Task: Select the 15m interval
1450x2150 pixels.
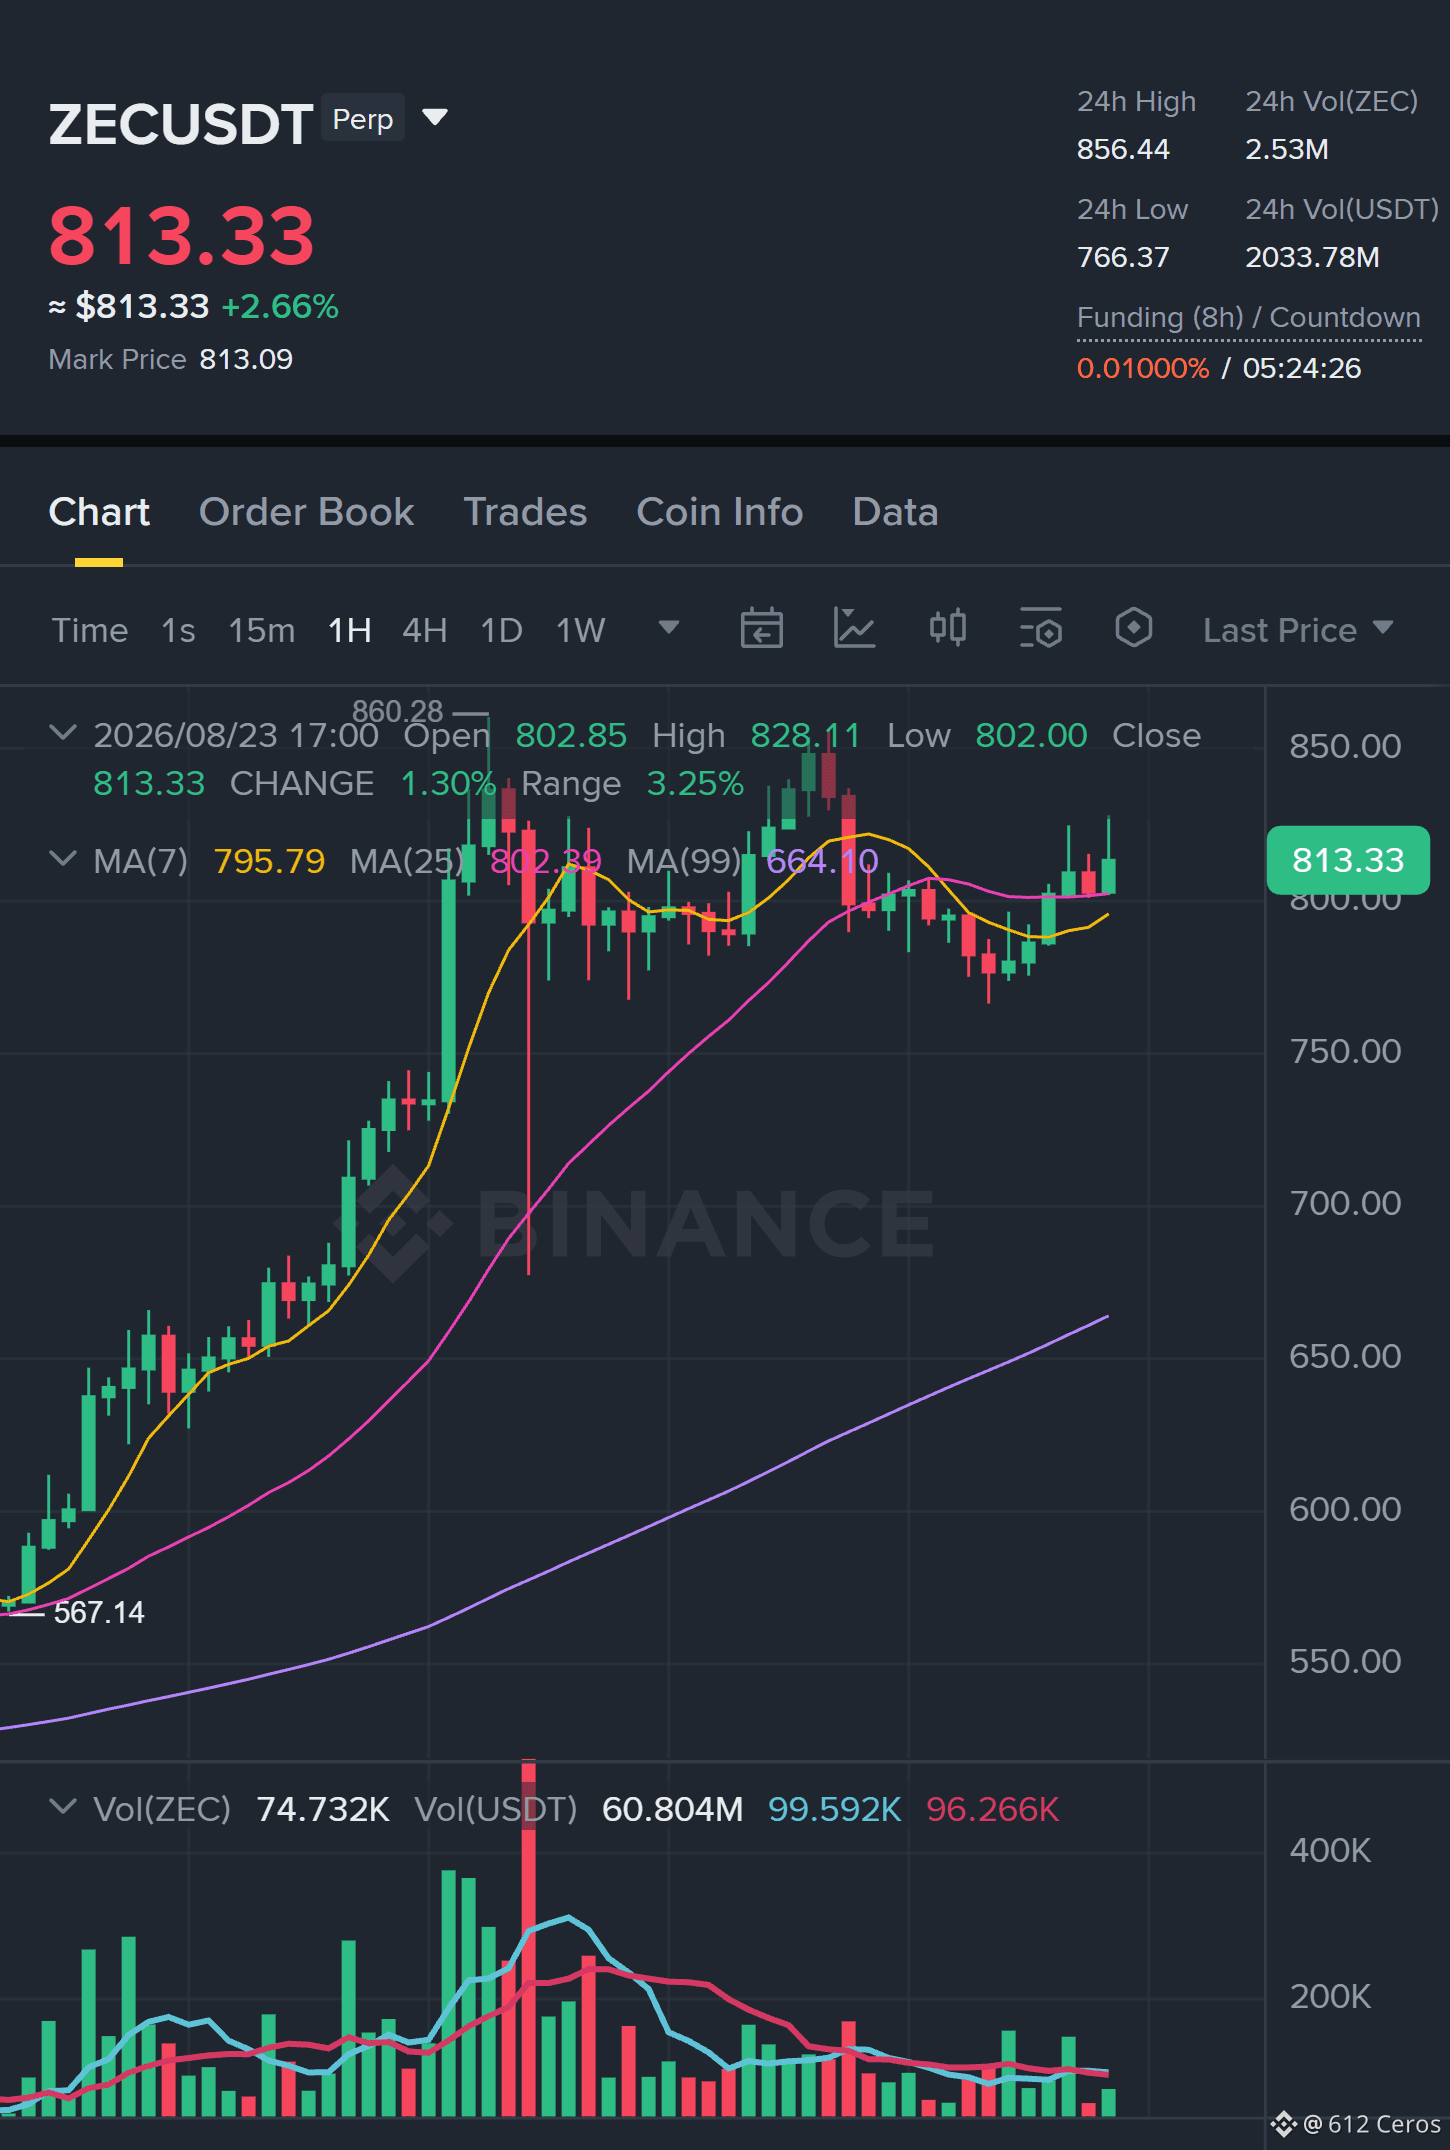Action: (x=262, y=630)
